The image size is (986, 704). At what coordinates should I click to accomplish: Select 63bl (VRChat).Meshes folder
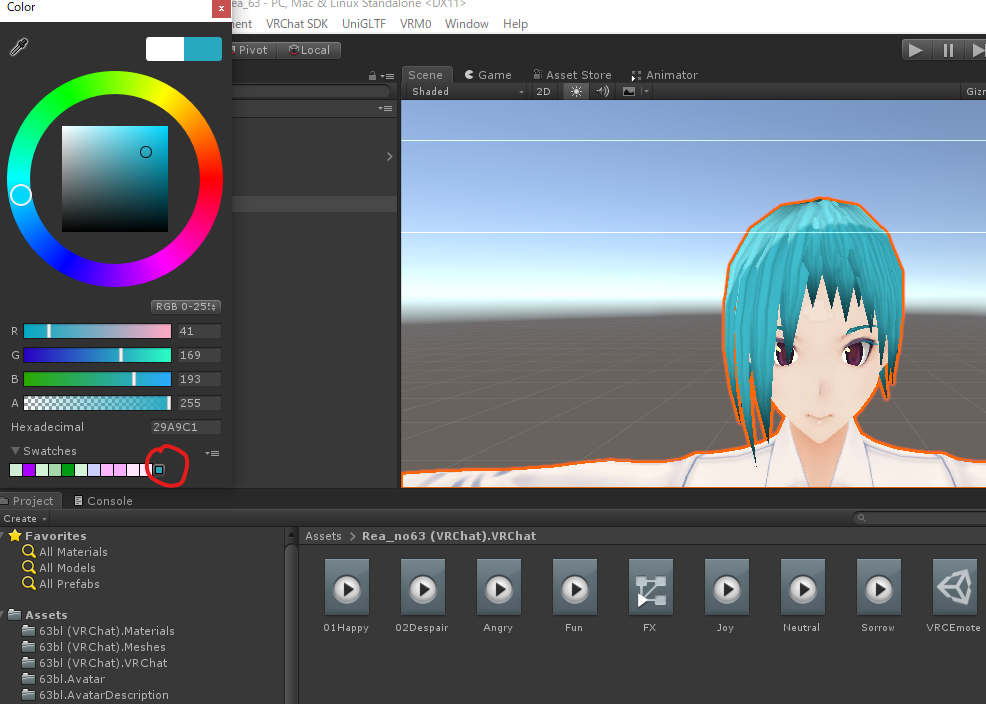[x=94, y=647]
